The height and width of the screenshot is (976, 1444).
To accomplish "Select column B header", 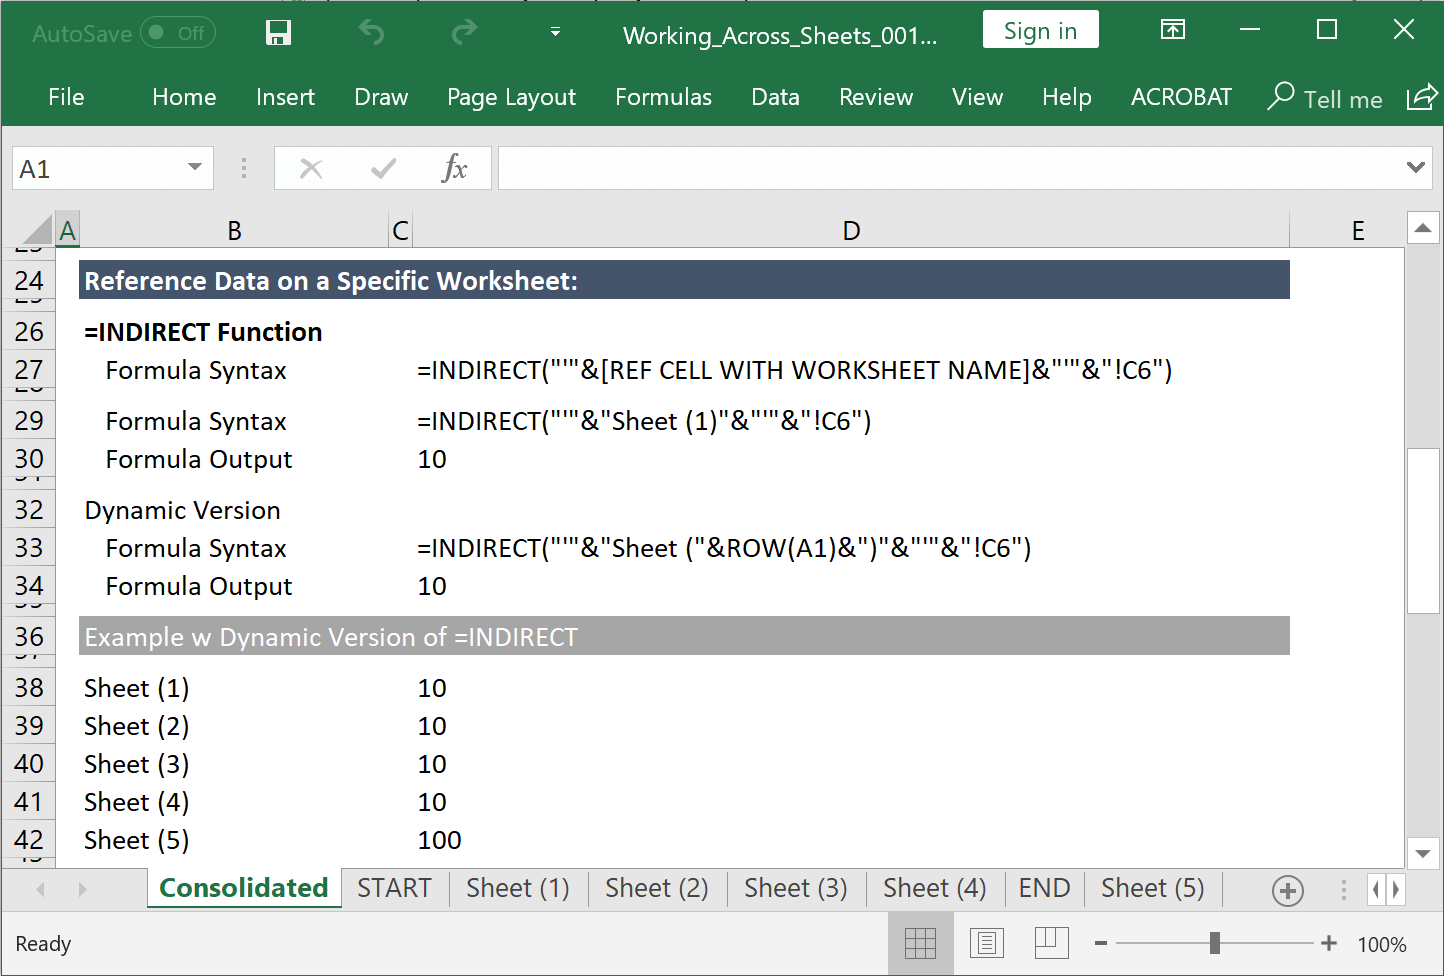I will (x=234, y=231).
